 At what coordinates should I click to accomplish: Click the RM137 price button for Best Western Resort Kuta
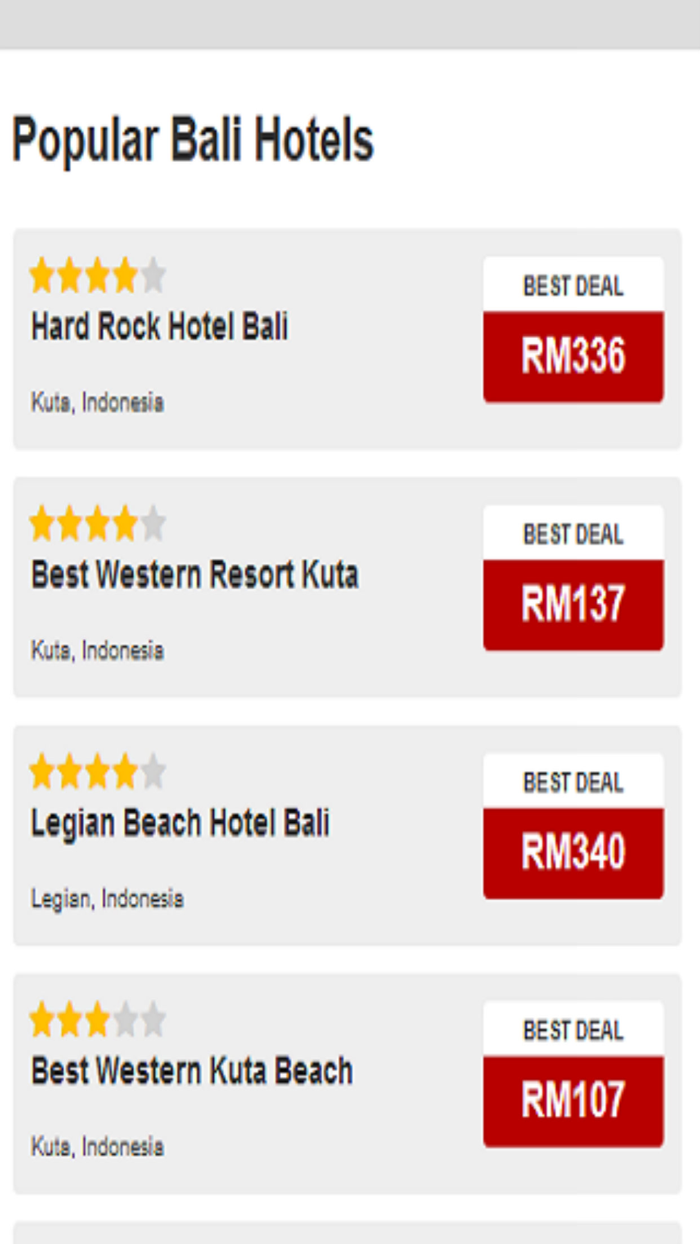tap(572, 604)
